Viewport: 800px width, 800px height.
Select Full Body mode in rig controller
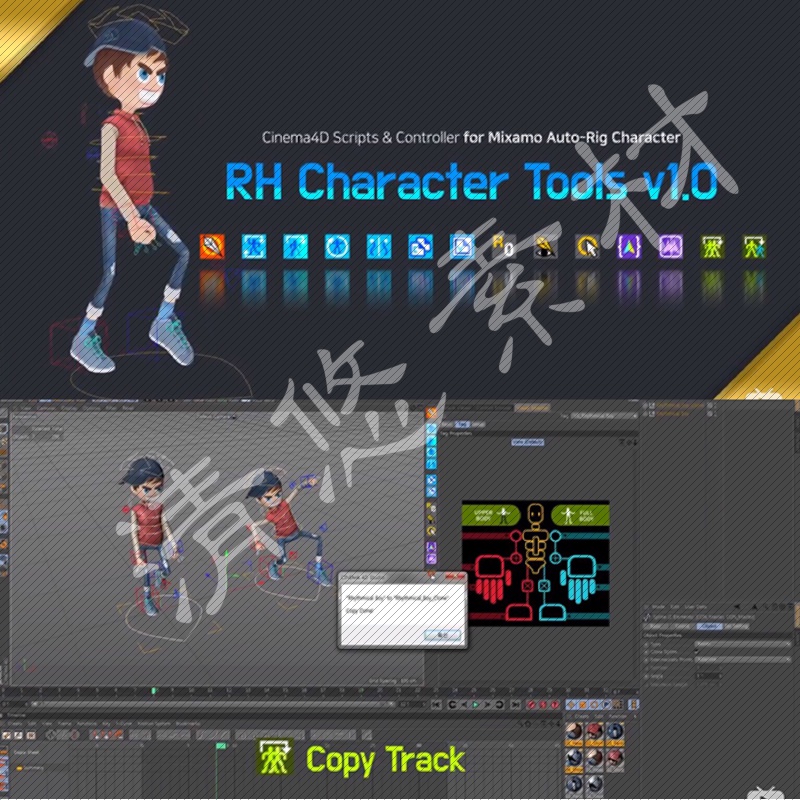[580, 516]
